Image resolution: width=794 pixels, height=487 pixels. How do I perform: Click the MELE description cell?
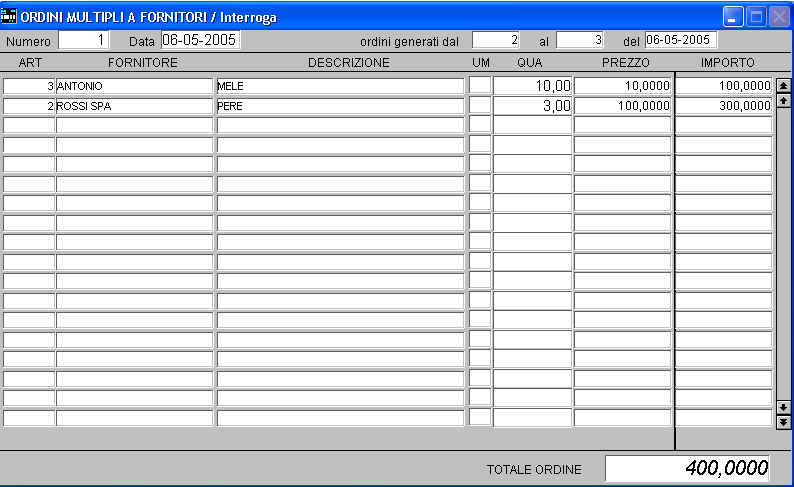point(340,86)
